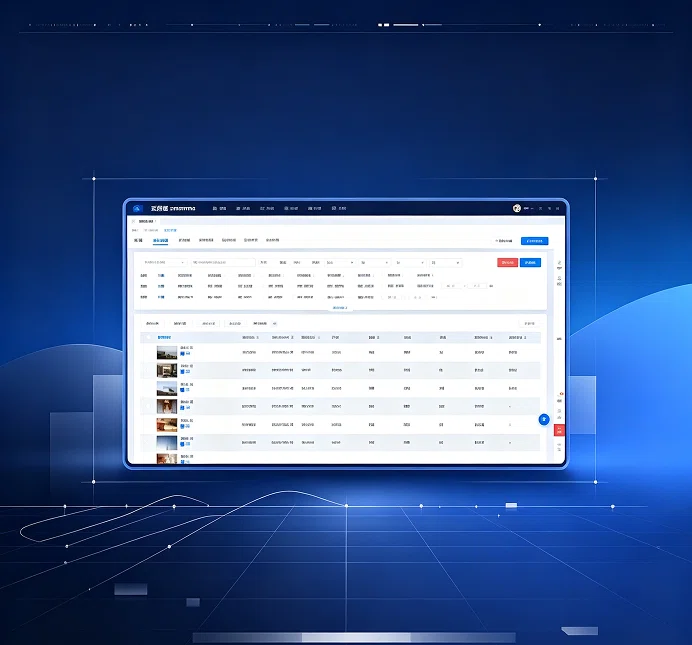Click the solid blue button right of the tab row
692x645 pixels.
(x=534, y=241)
